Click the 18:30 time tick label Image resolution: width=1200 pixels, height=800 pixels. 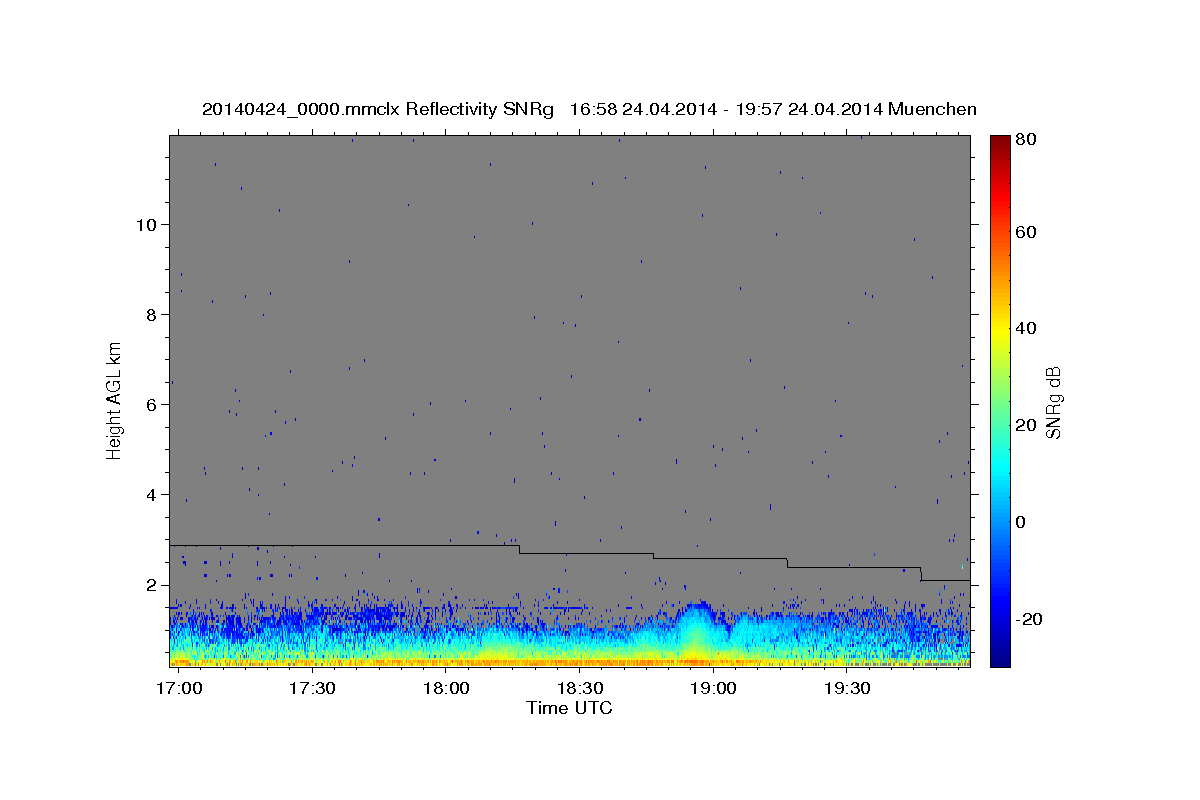tap(579, 689)
